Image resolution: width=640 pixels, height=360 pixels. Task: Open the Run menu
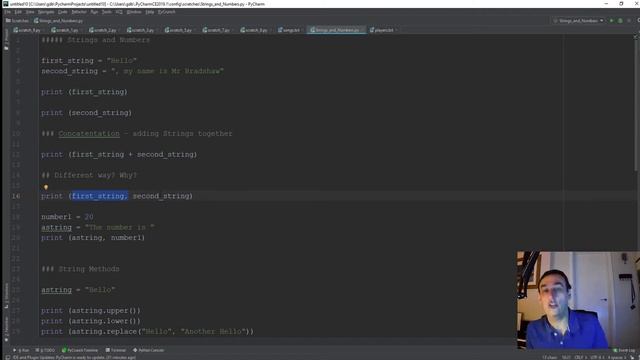[94, 12]
